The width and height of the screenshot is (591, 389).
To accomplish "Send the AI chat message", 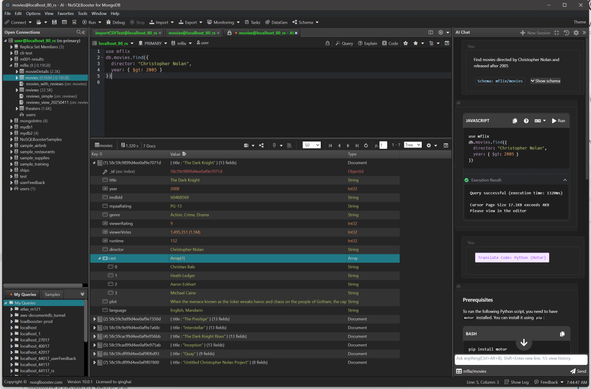I will coord(578,371).
